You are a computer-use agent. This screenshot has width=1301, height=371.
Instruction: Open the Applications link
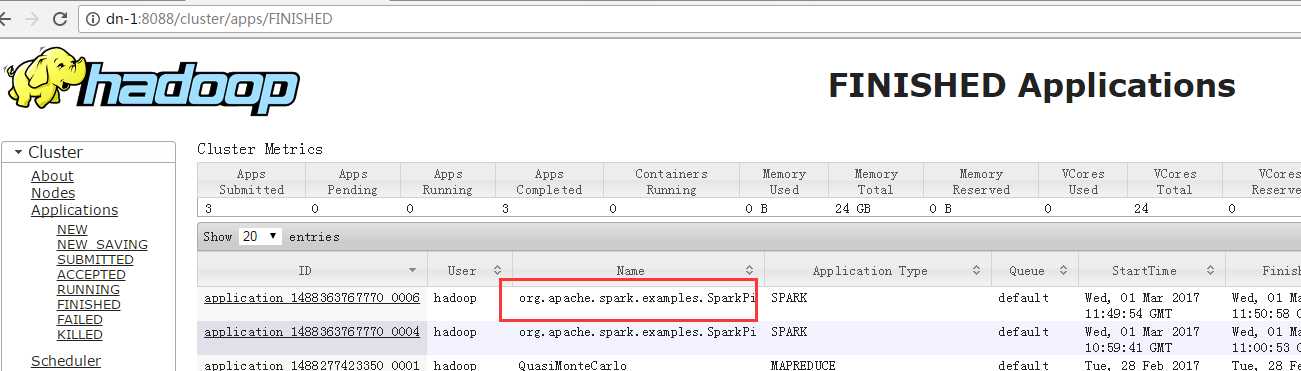(x=74, y=210)
